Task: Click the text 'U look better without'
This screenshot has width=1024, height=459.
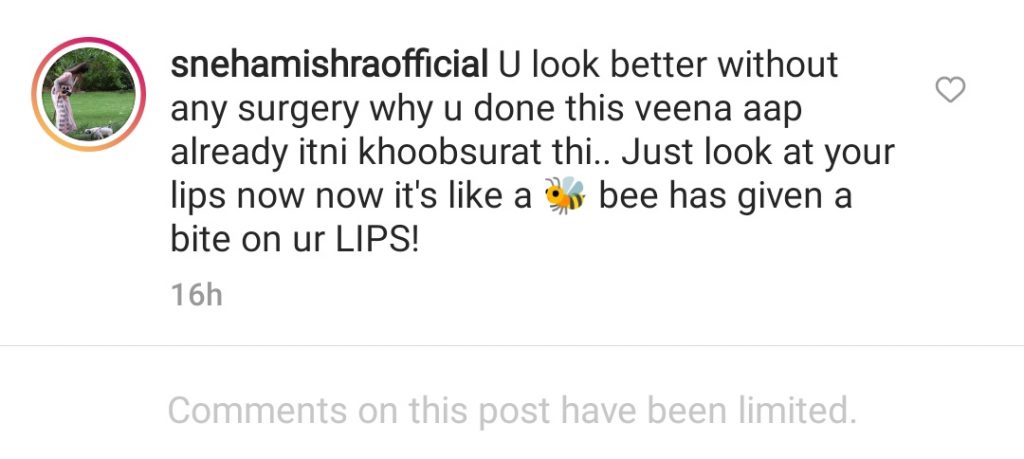Action: (668, 65)
